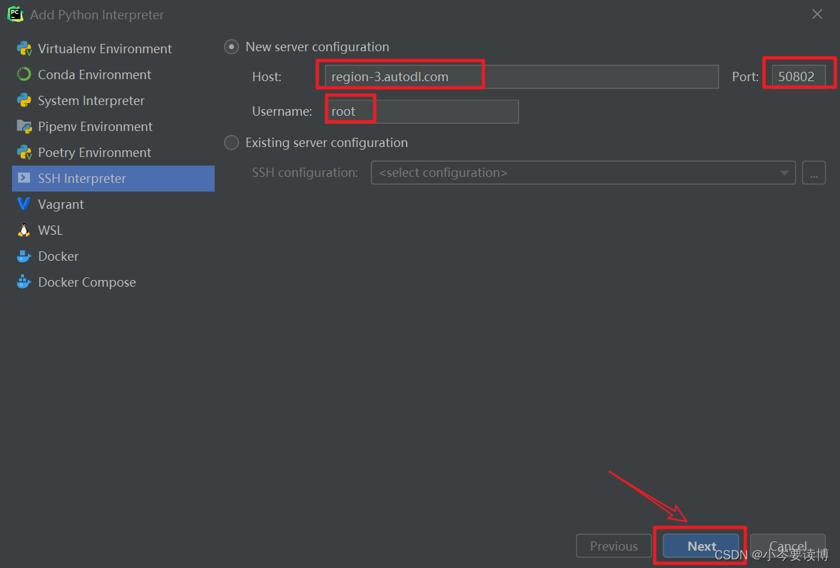Open the SSH configuration dropdown
The image size is (840, 568).
click(583, 173)
